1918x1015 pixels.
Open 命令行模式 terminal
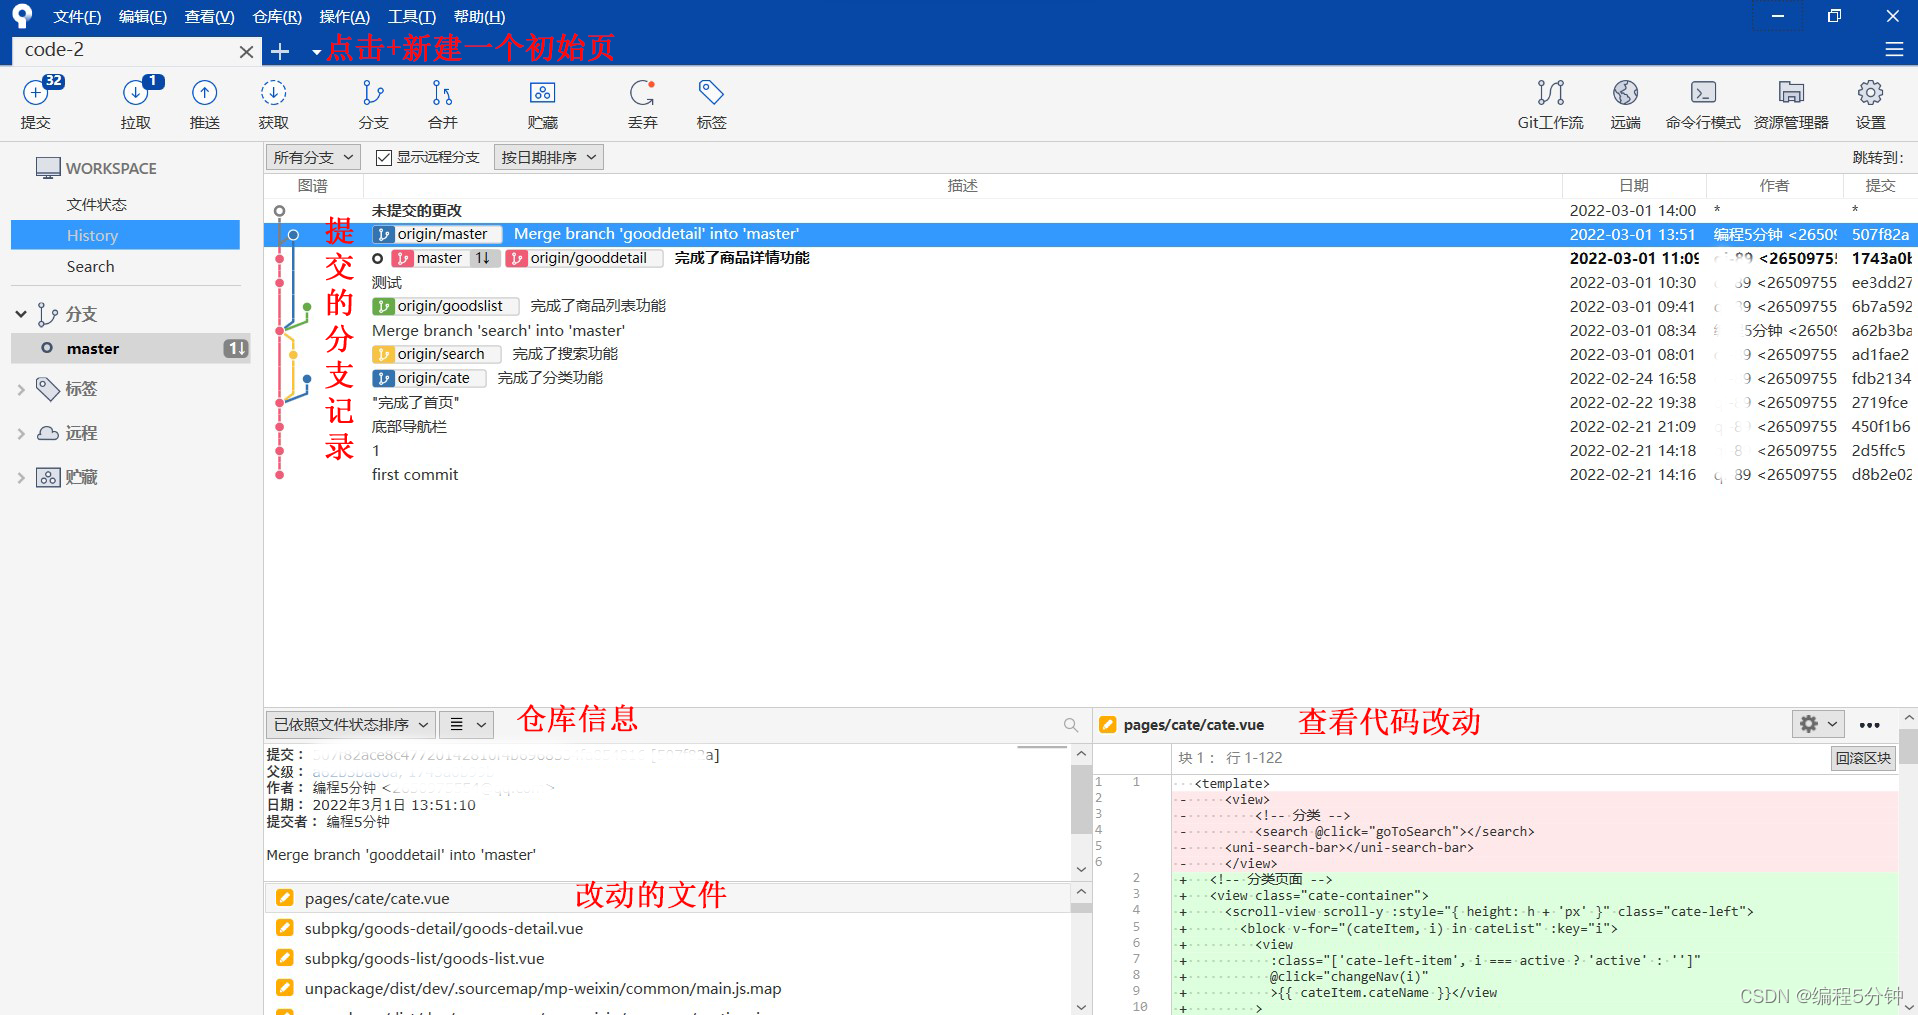coord(1702,102)
